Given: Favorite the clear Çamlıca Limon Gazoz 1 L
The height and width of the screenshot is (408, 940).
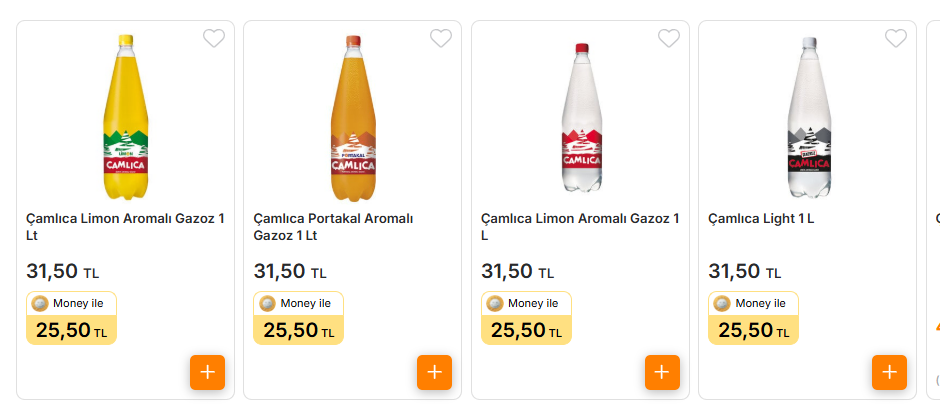Looking at the screenshot, I should [x=669, y=39].
